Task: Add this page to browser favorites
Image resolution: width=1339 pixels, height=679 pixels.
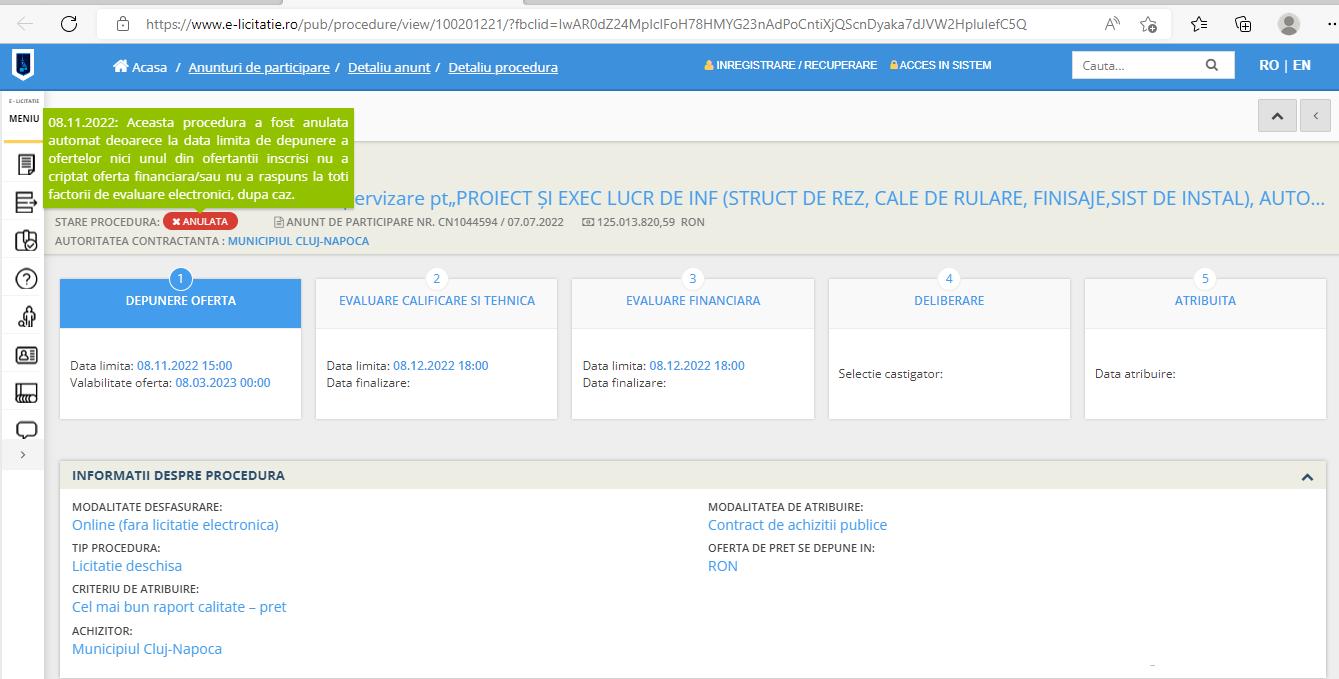Action: pyautogui.click(x=1148, y=24)
